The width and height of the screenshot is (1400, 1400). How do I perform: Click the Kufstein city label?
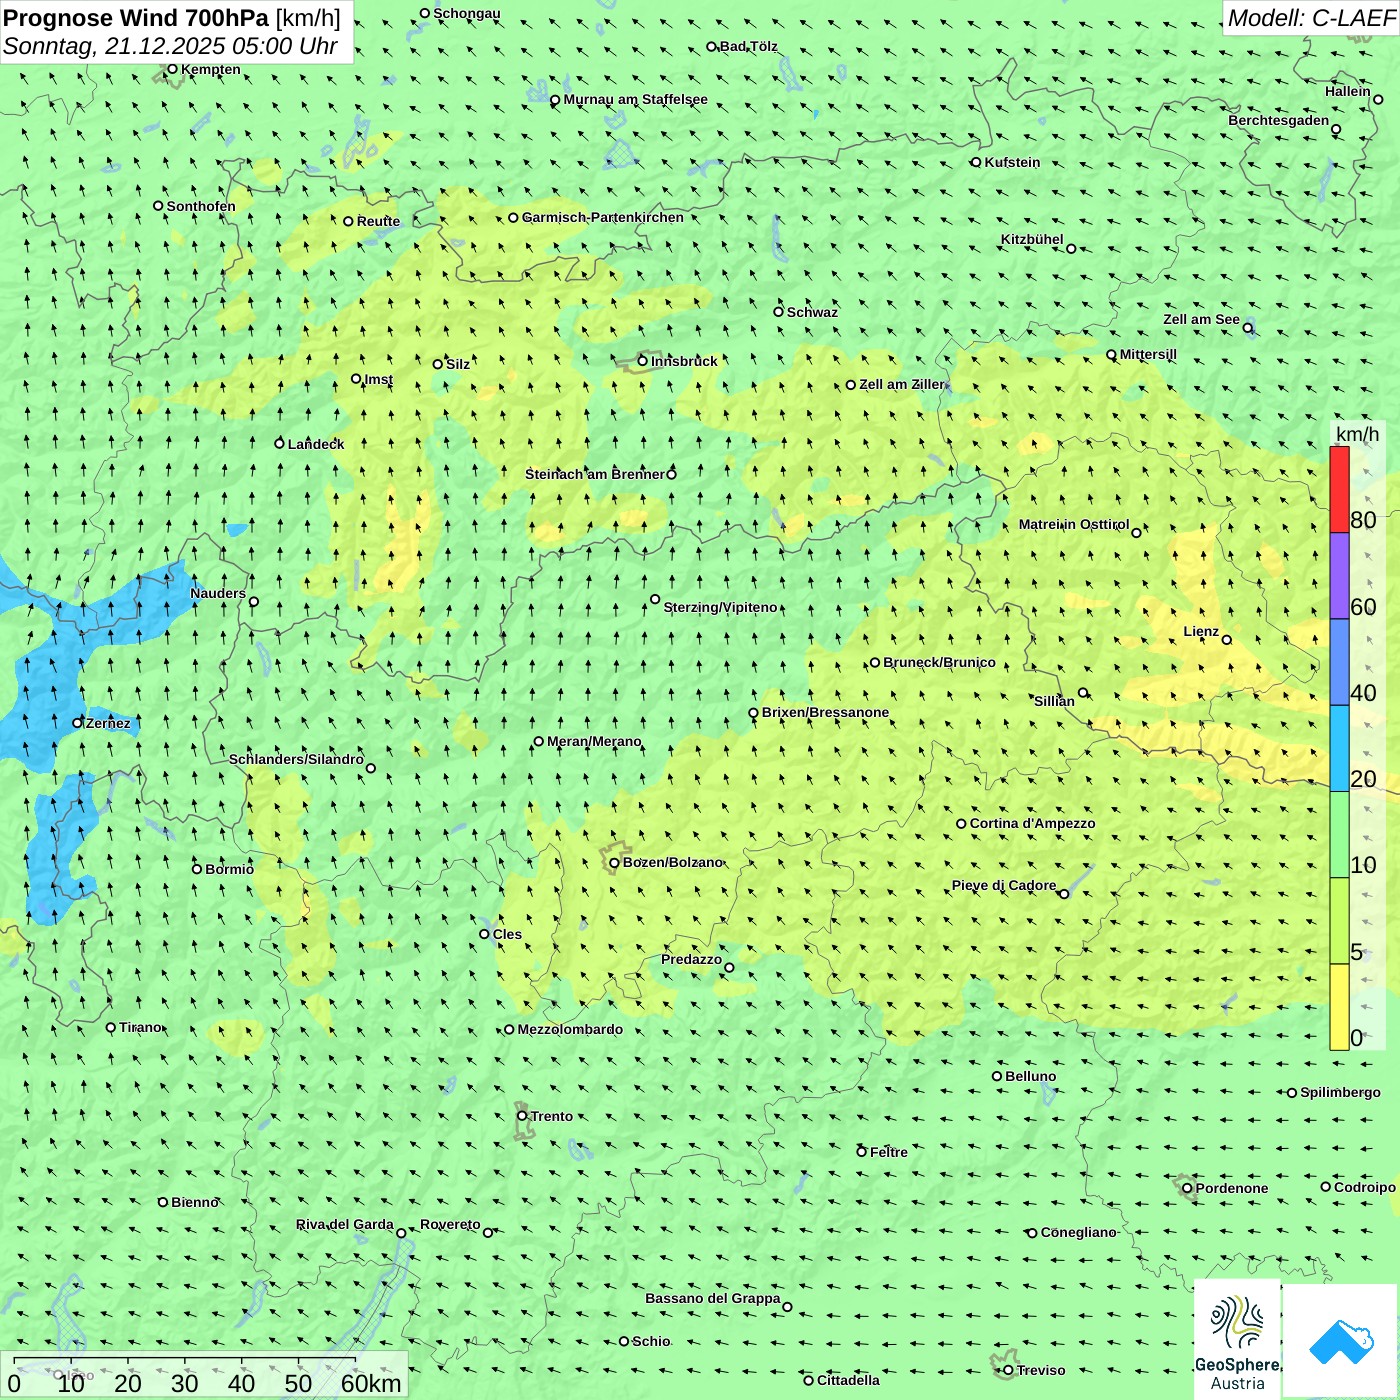coord(1012,162)
